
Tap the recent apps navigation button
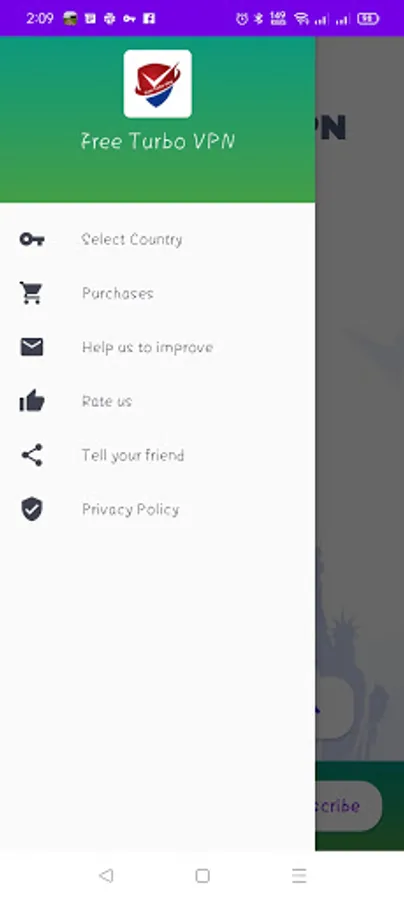(x=298, y=875)
